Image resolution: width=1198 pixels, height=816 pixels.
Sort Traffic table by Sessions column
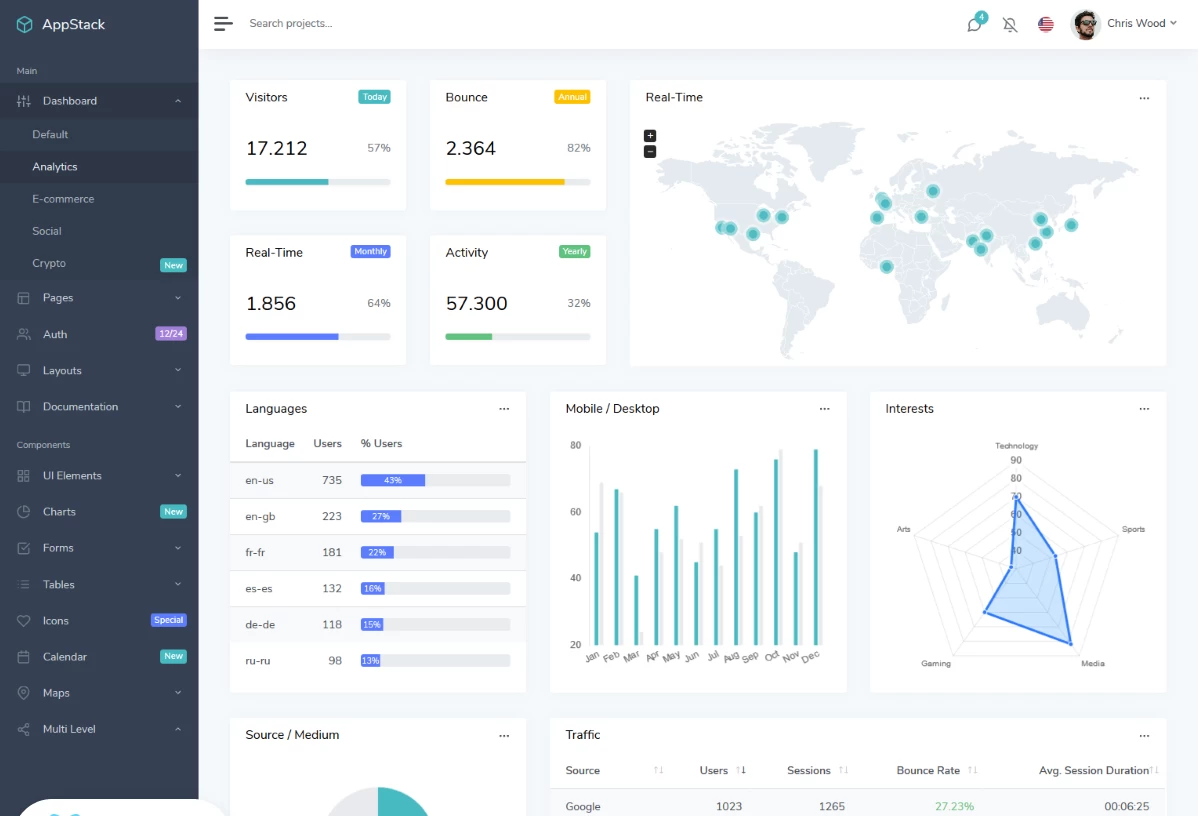tap(817, 770)
